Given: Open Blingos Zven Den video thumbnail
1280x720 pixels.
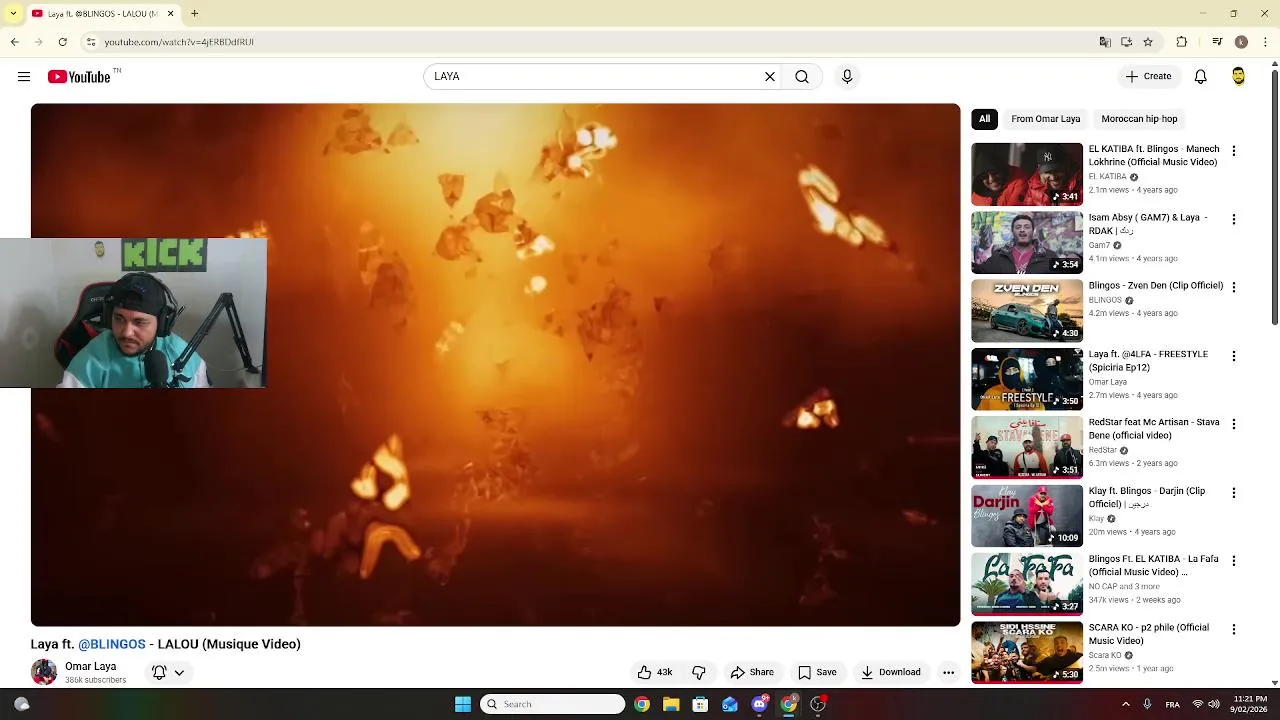Looking at the screenshot, I should pyautogui.click(x=1027, y=311).
